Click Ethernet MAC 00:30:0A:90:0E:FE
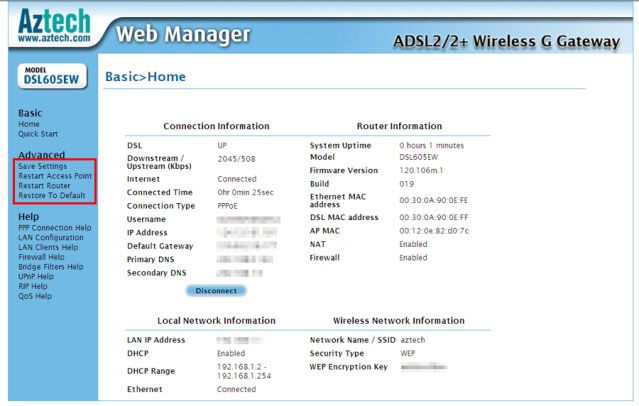 (434, 201)
